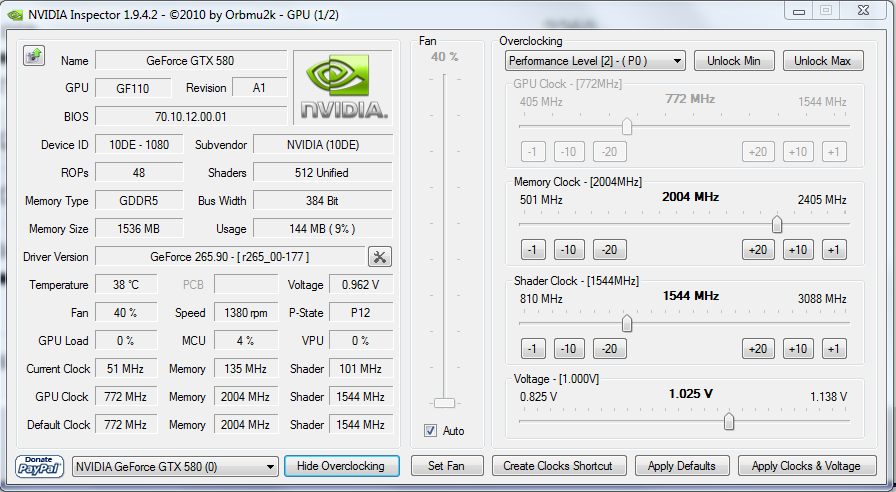
Task: Click the Set Fan button
Action: pos(447,466)
